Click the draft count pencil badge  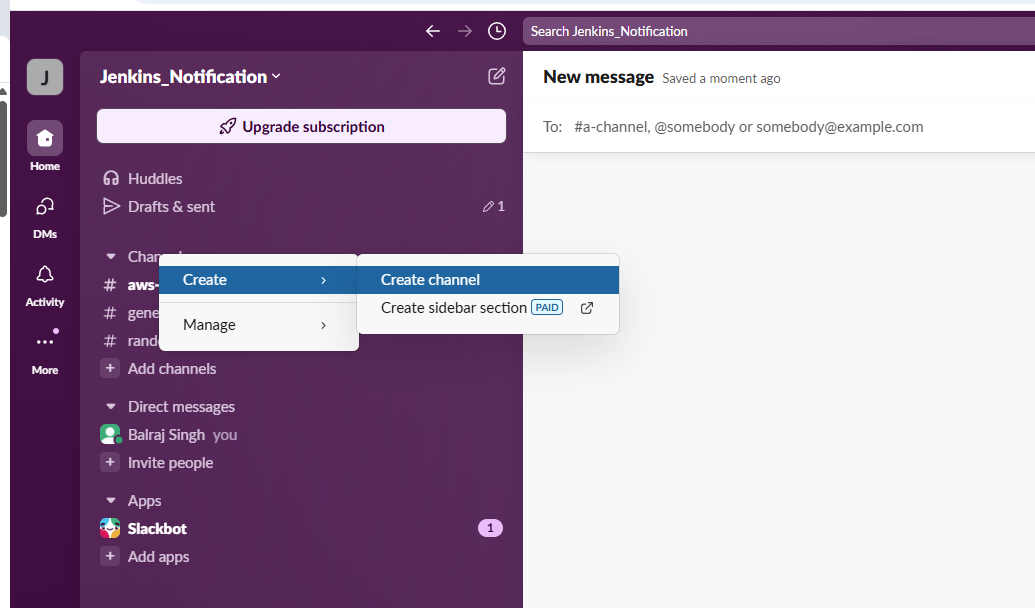pyautogui.click(x=493, y=207)
